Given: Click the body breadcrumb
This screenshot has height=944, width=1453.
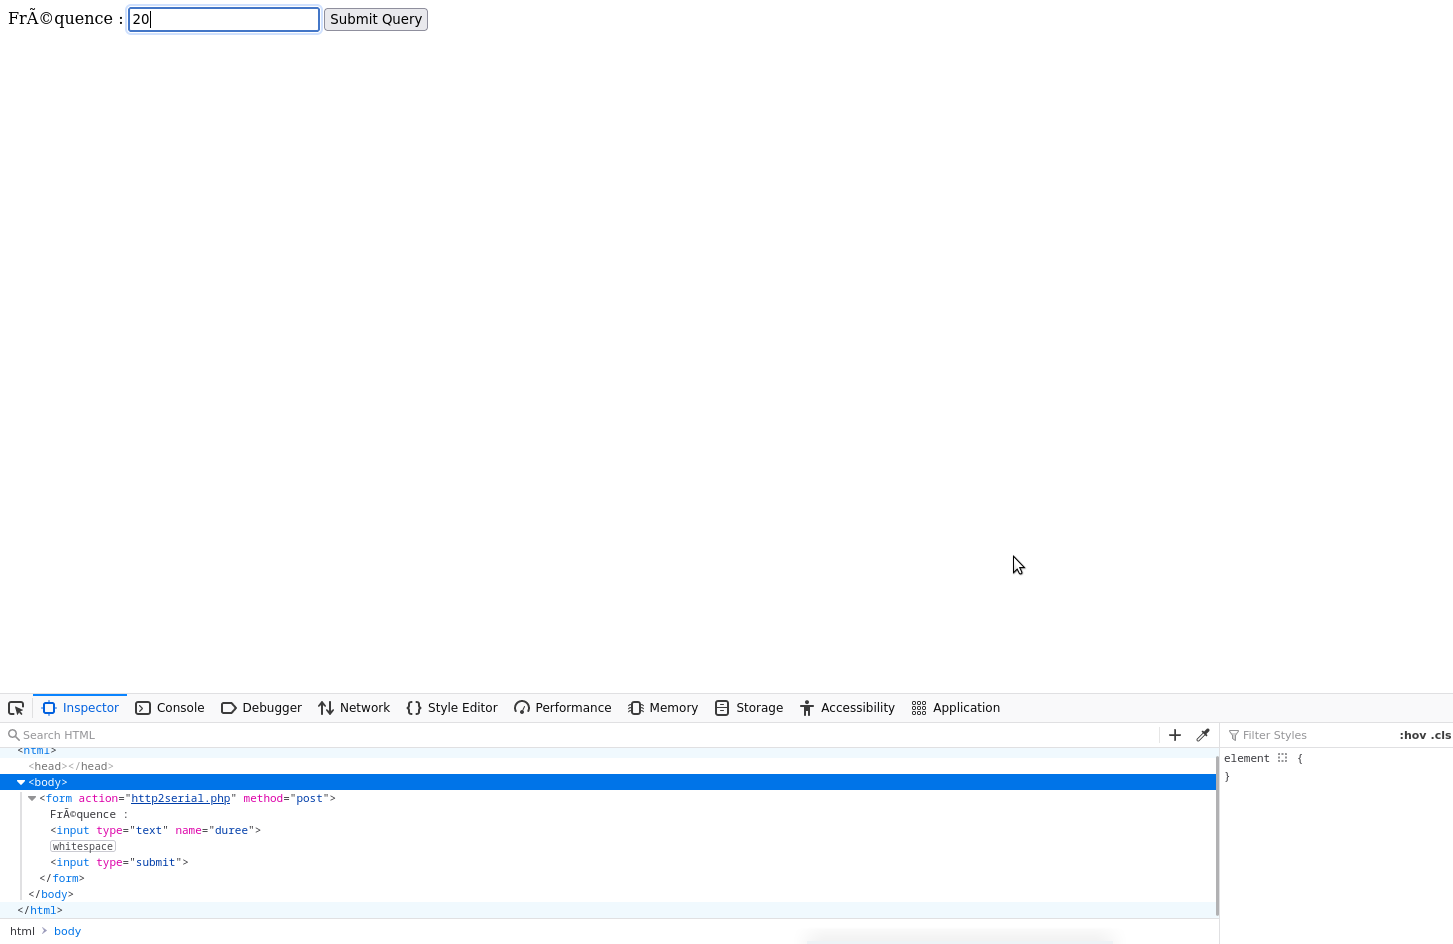Looking at the screenshot, I should pyautogui.click(x=67, y=931).
